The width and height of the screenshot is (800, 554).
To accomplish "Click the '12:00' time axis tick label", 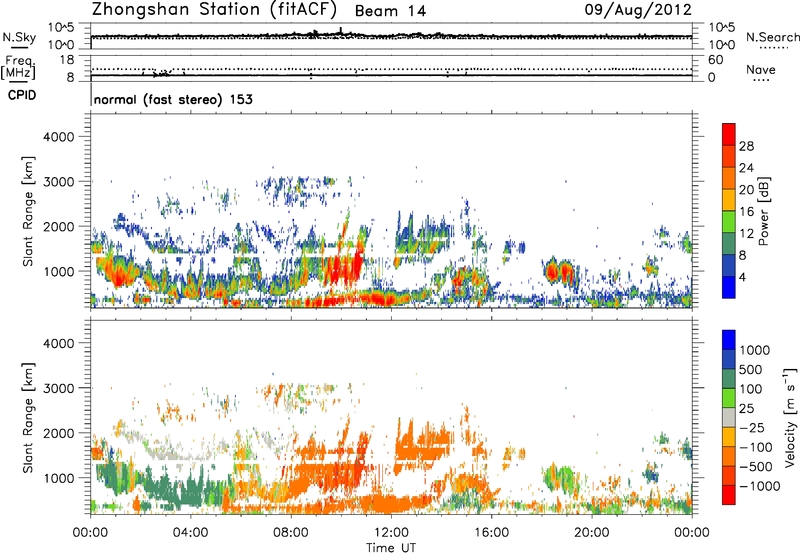I will (x=391, y=533).
